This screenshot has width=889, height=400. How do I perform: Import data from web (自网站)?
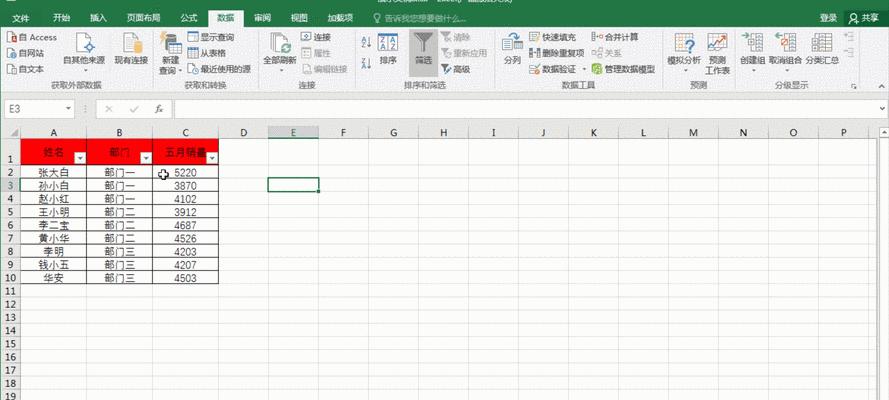(x=25, y=53)
